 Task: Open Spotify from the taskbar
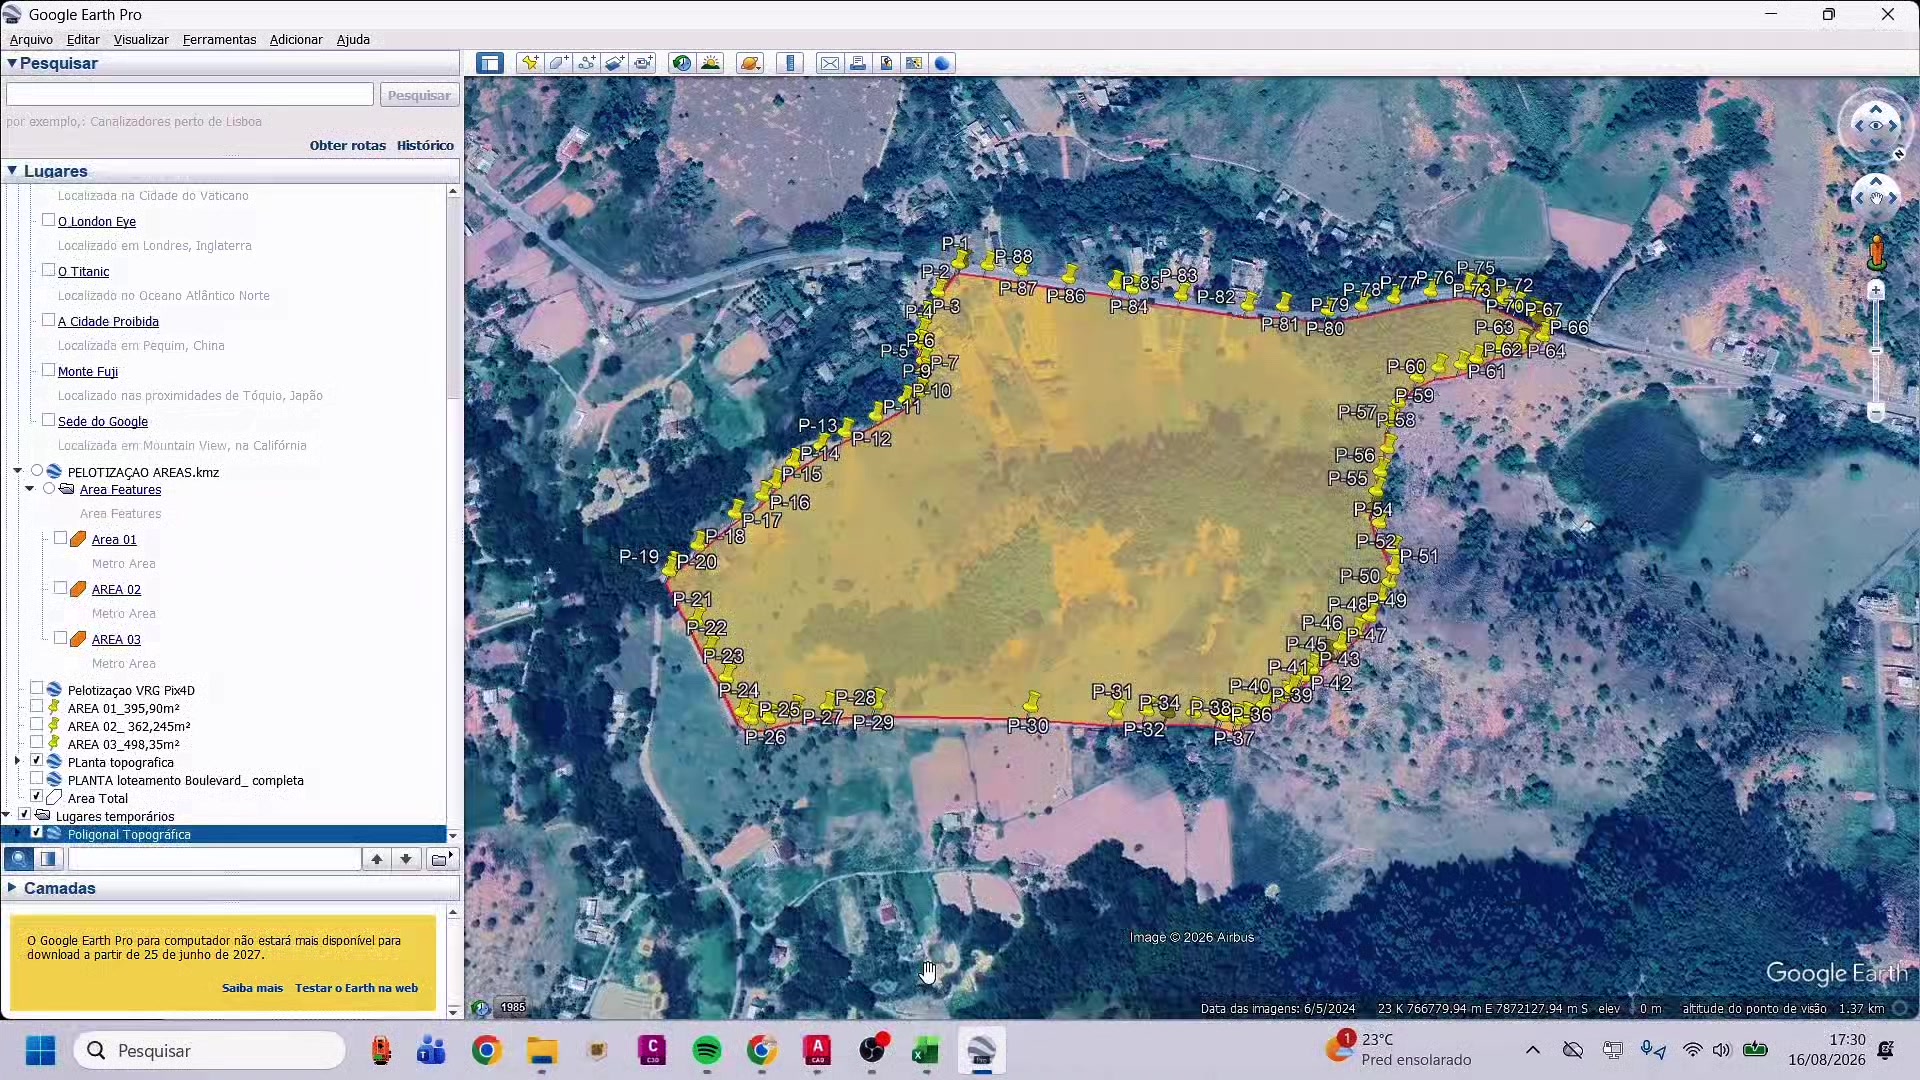point(707,1050)
